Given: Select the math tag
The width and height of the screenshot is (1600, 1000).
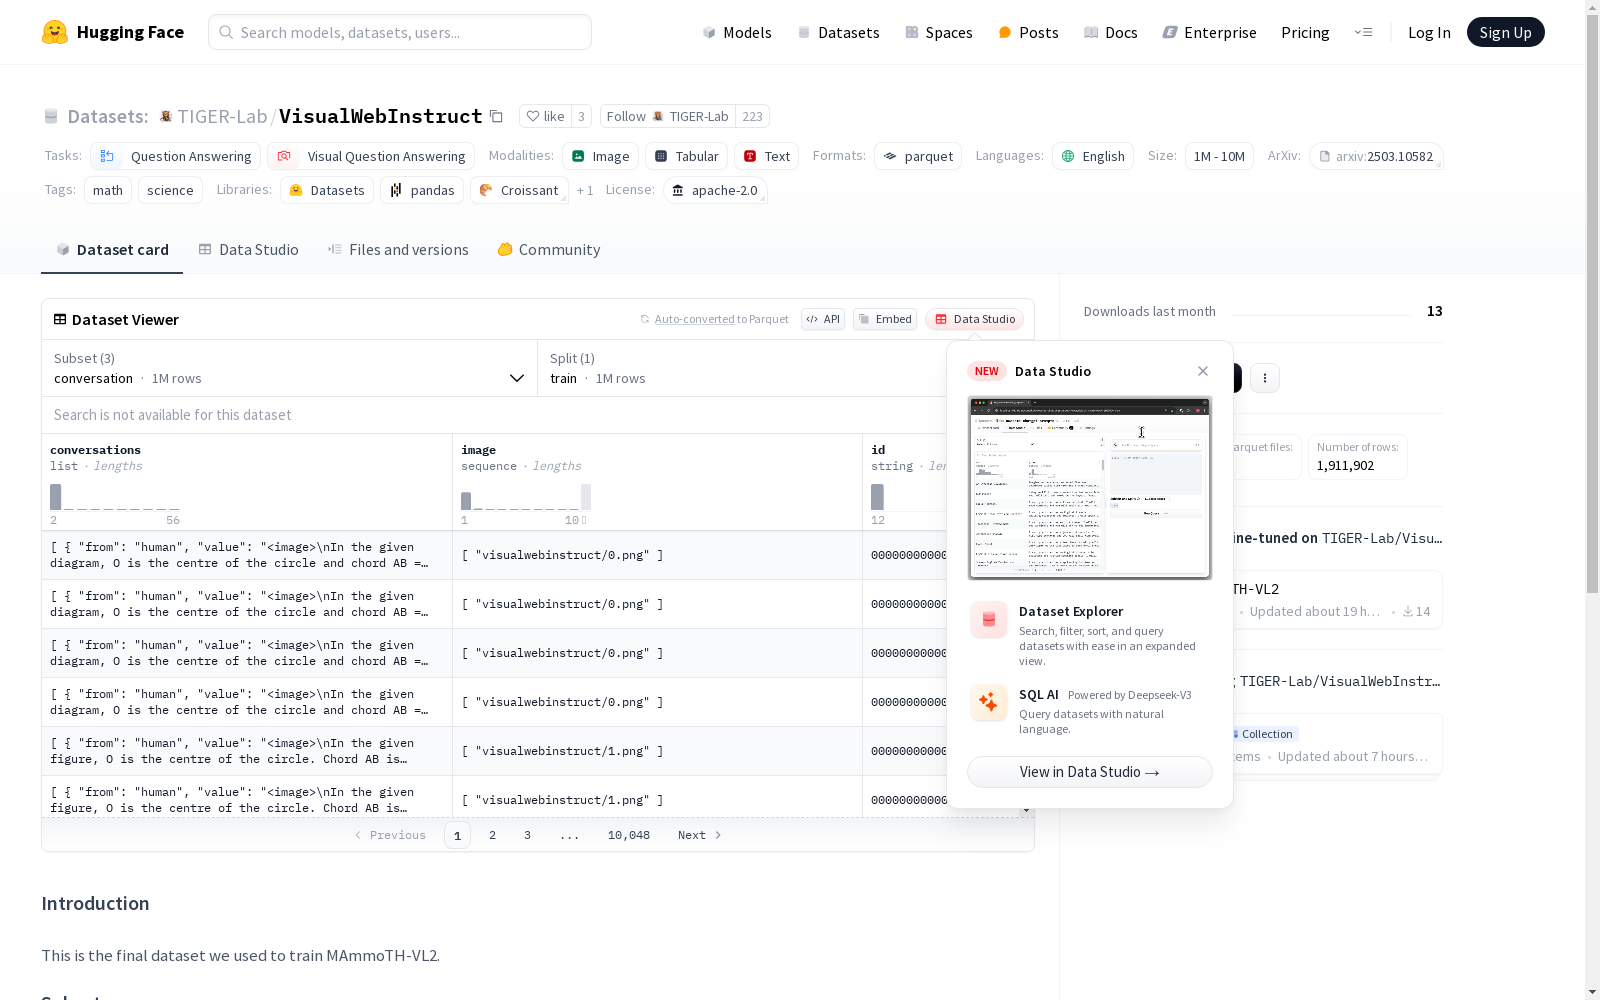Looking at the screenshot, I should (x=108, y=190).
